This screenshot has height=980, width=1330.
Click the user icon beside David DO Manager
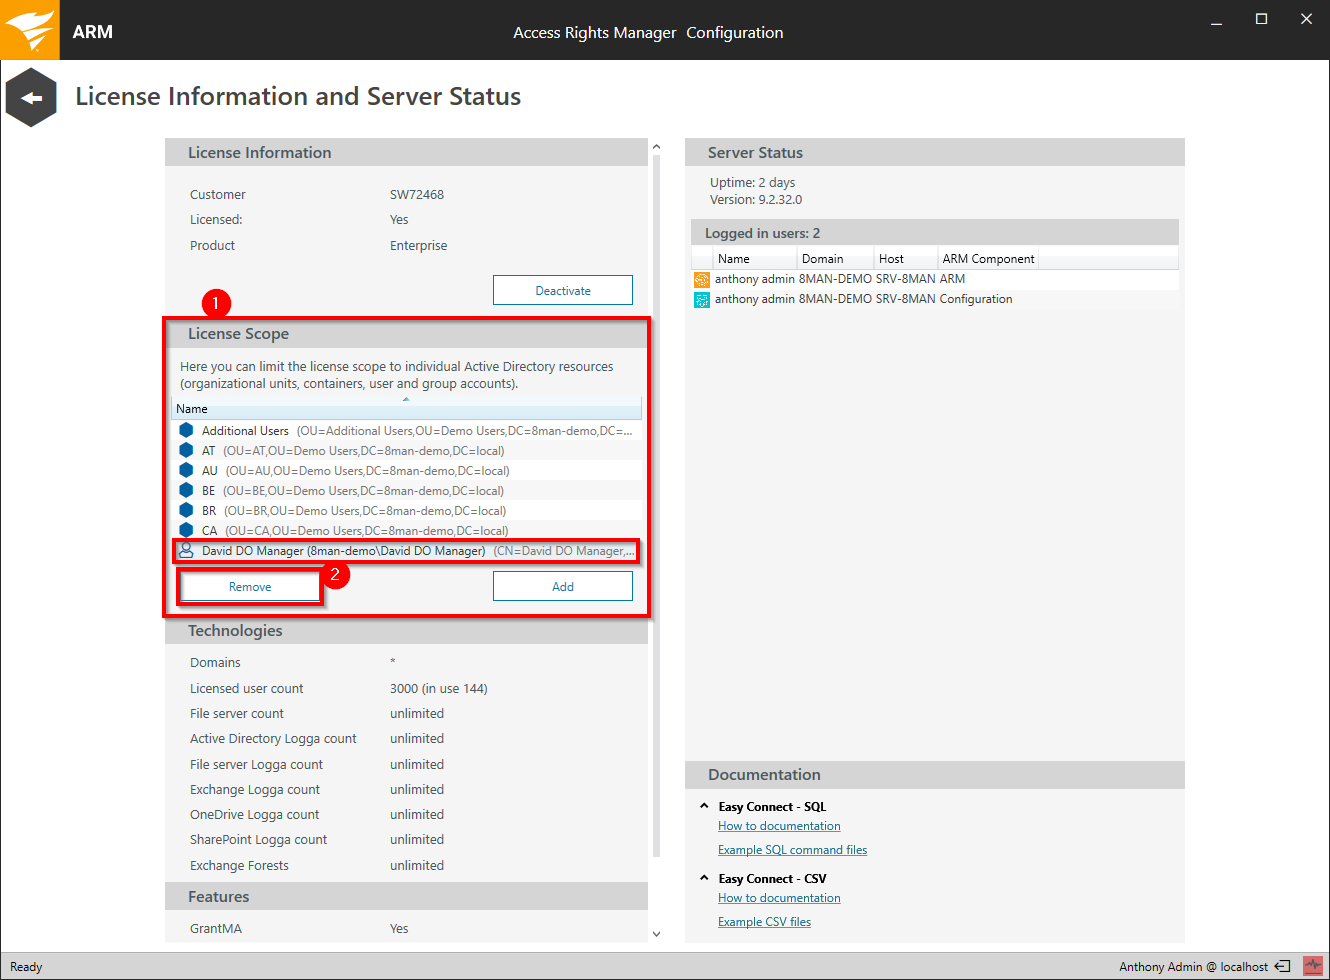click(x=186, y=550)
